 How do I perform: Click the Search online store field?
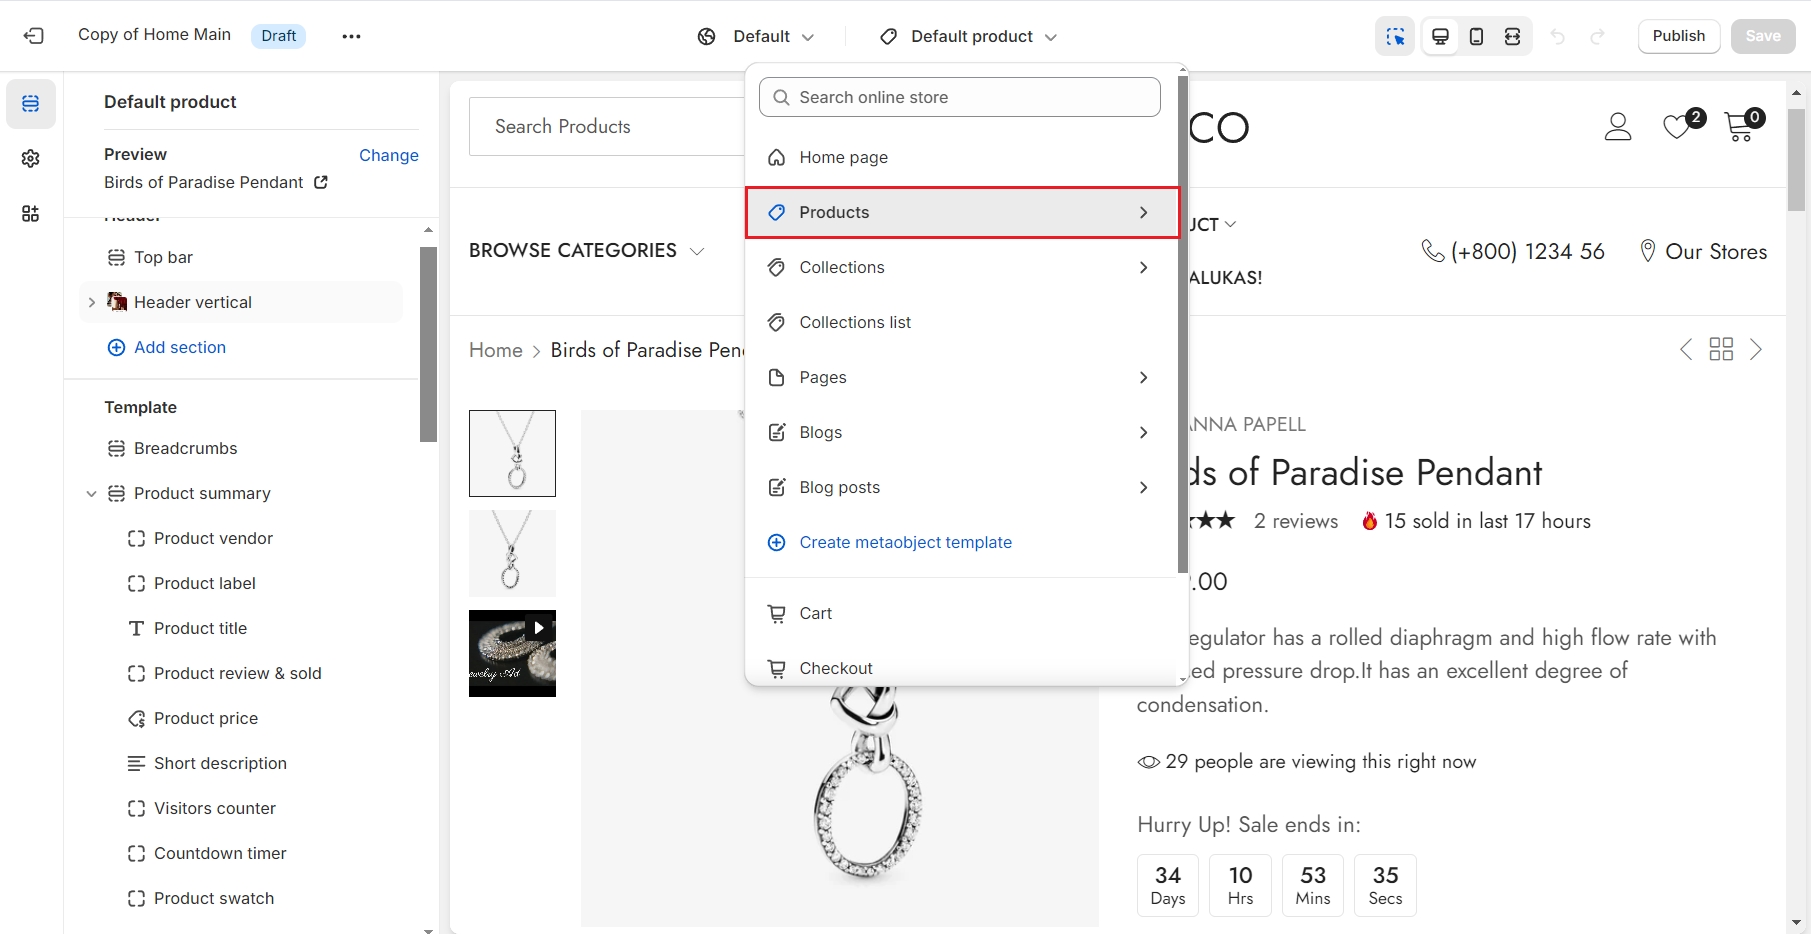click(960, 97)
